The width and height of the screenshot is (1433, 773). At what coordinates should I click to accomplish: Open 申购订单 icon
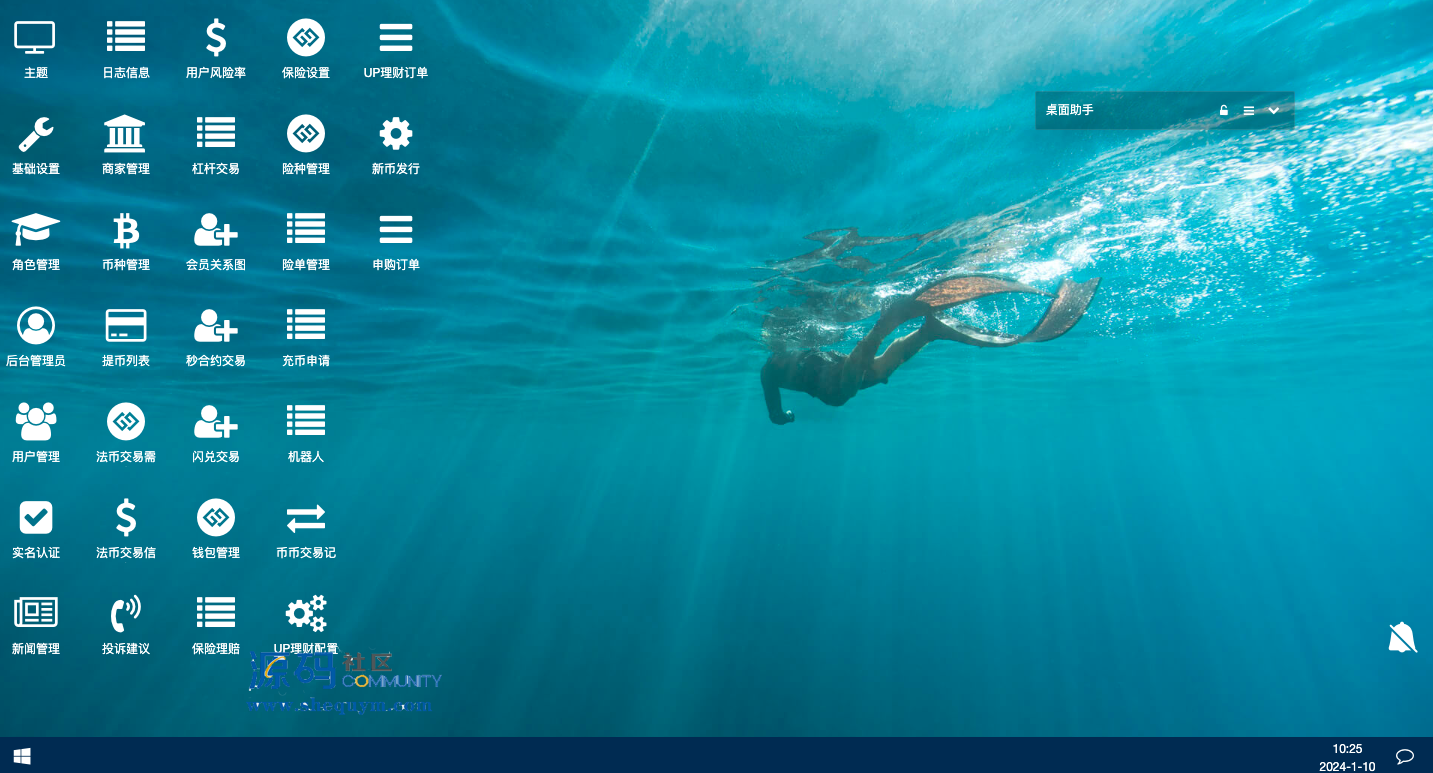click(x=396, y=230)
